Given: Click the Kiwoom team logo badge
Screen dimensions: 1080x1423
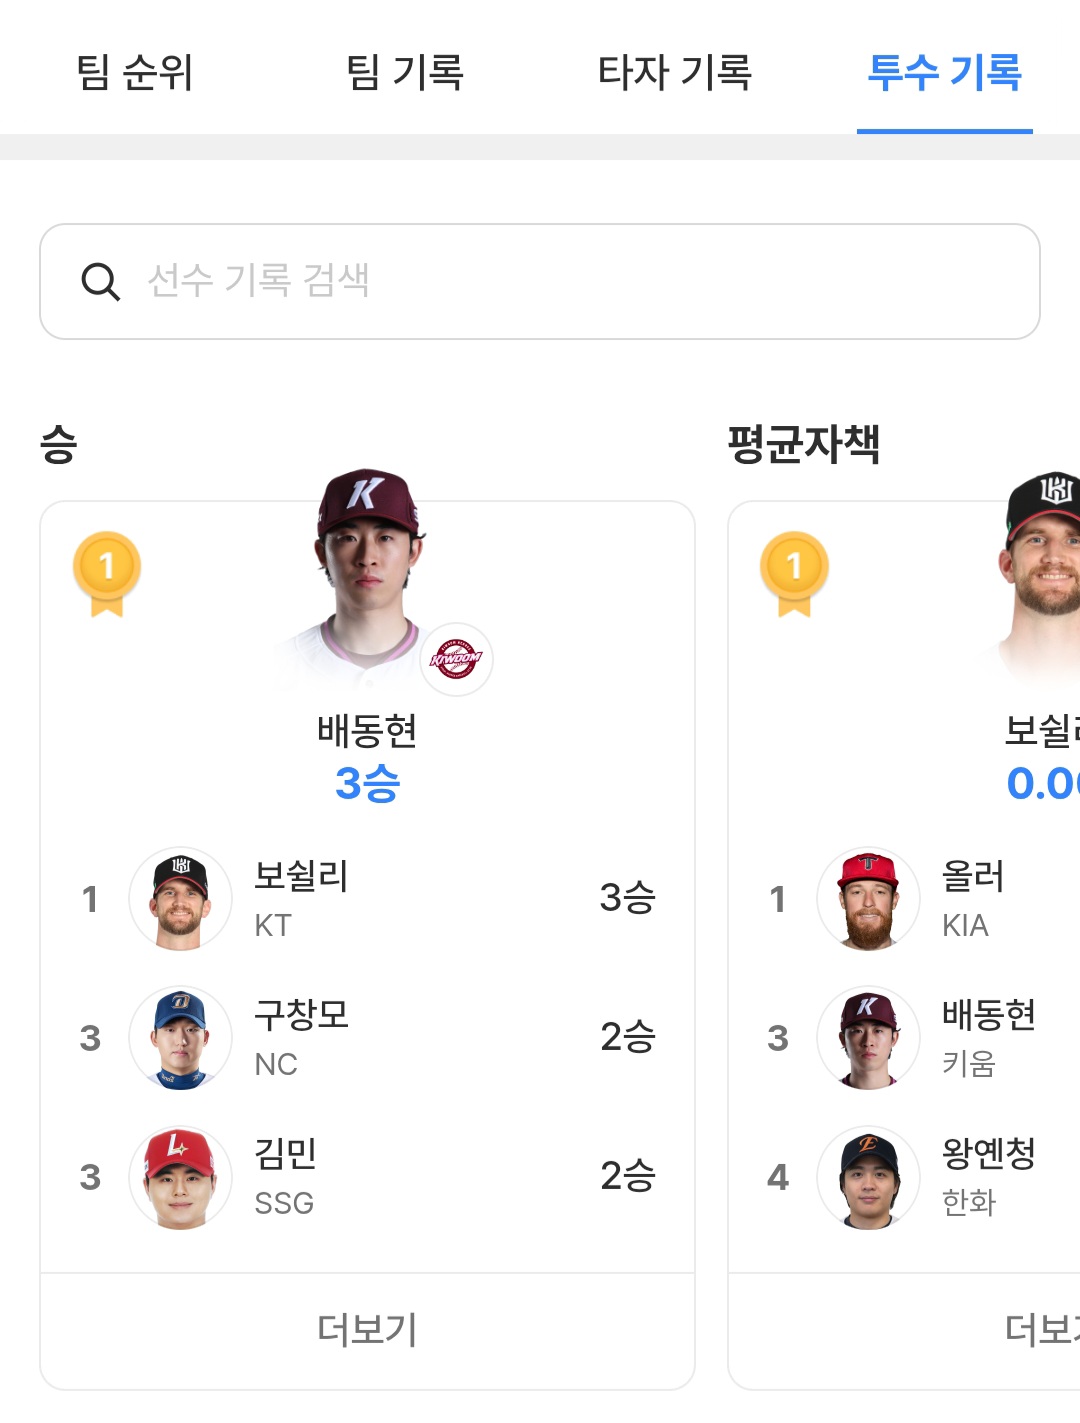Looking at the screenshot, I should point(456,659).
